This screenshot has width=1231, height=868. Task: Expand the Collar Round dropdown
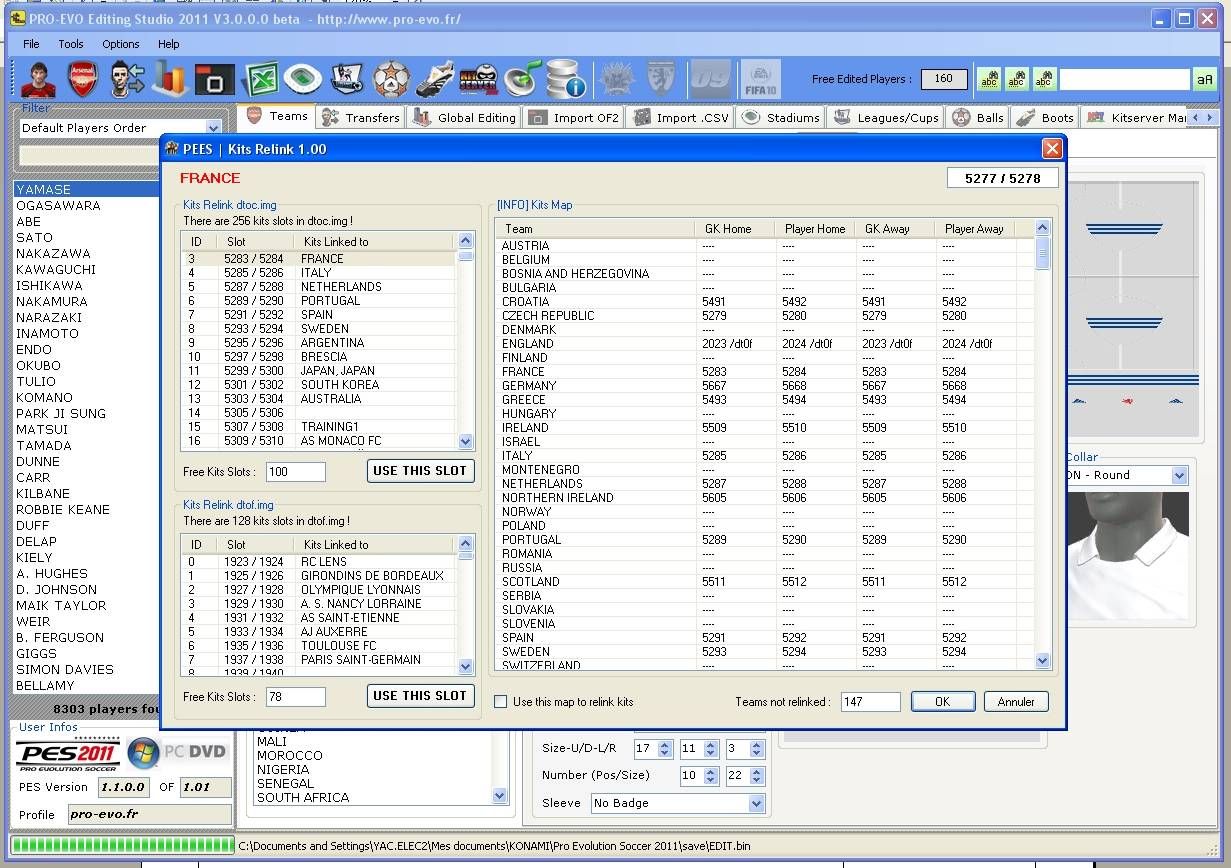click(1179, 476)
